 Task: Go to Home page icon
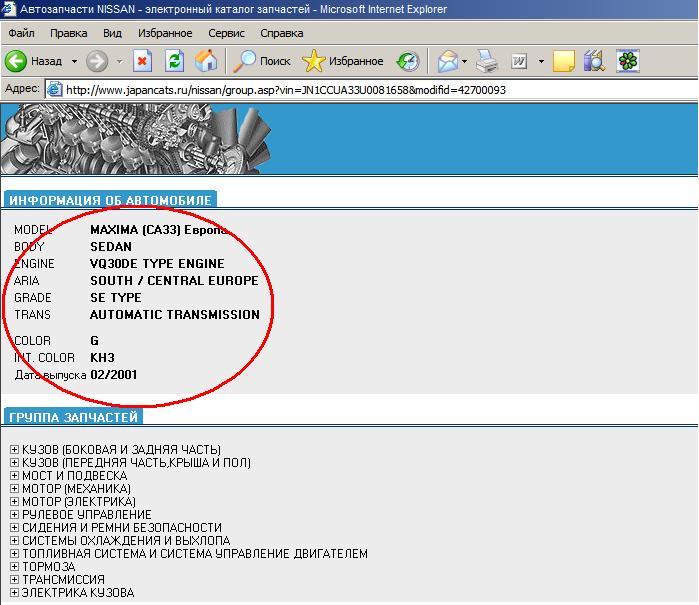[x=206, y=61]
